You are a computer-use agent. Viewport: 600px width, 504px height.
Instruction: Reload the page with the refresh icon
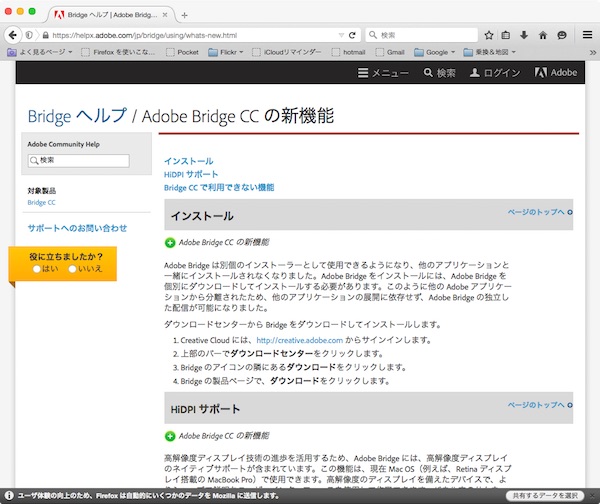click(352, 34)
